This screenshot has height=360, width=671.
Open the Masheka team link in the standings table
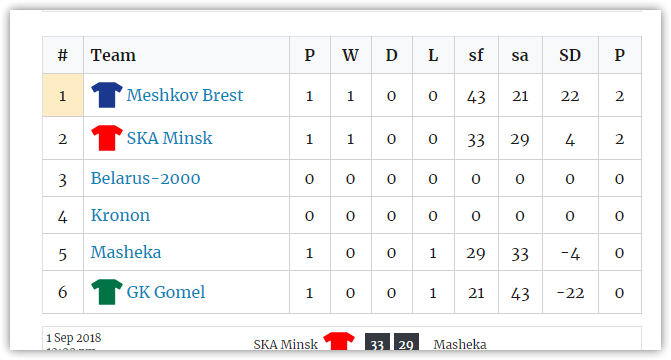[x=126, y=252]
